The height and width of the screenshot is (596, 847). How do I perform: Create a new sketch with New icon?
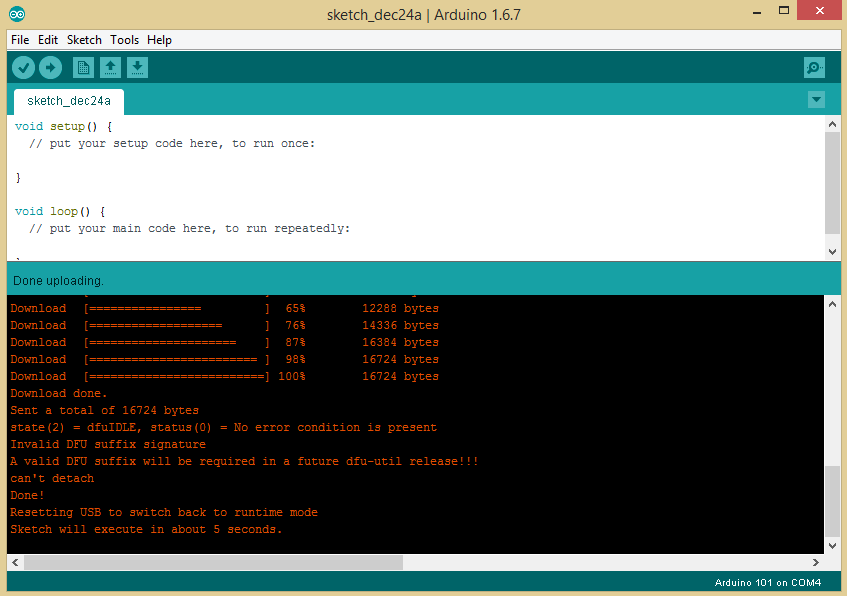[x=83, y=68]
